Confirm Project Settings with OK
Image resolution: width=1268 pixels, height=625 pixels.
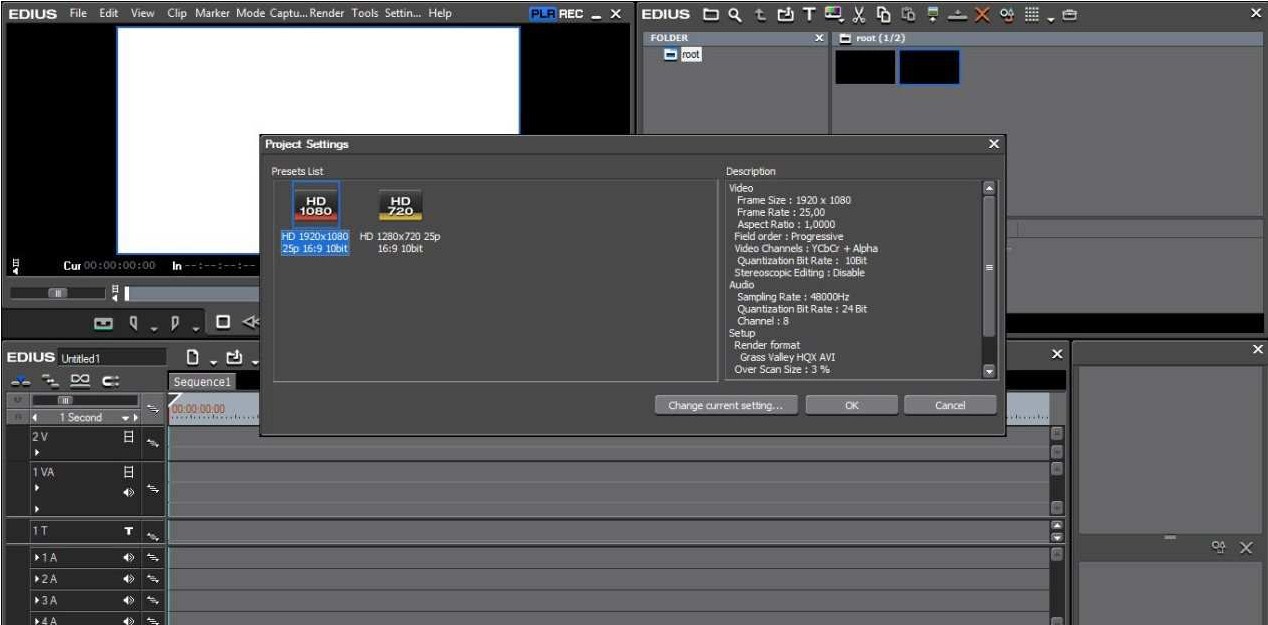point(851,405)
